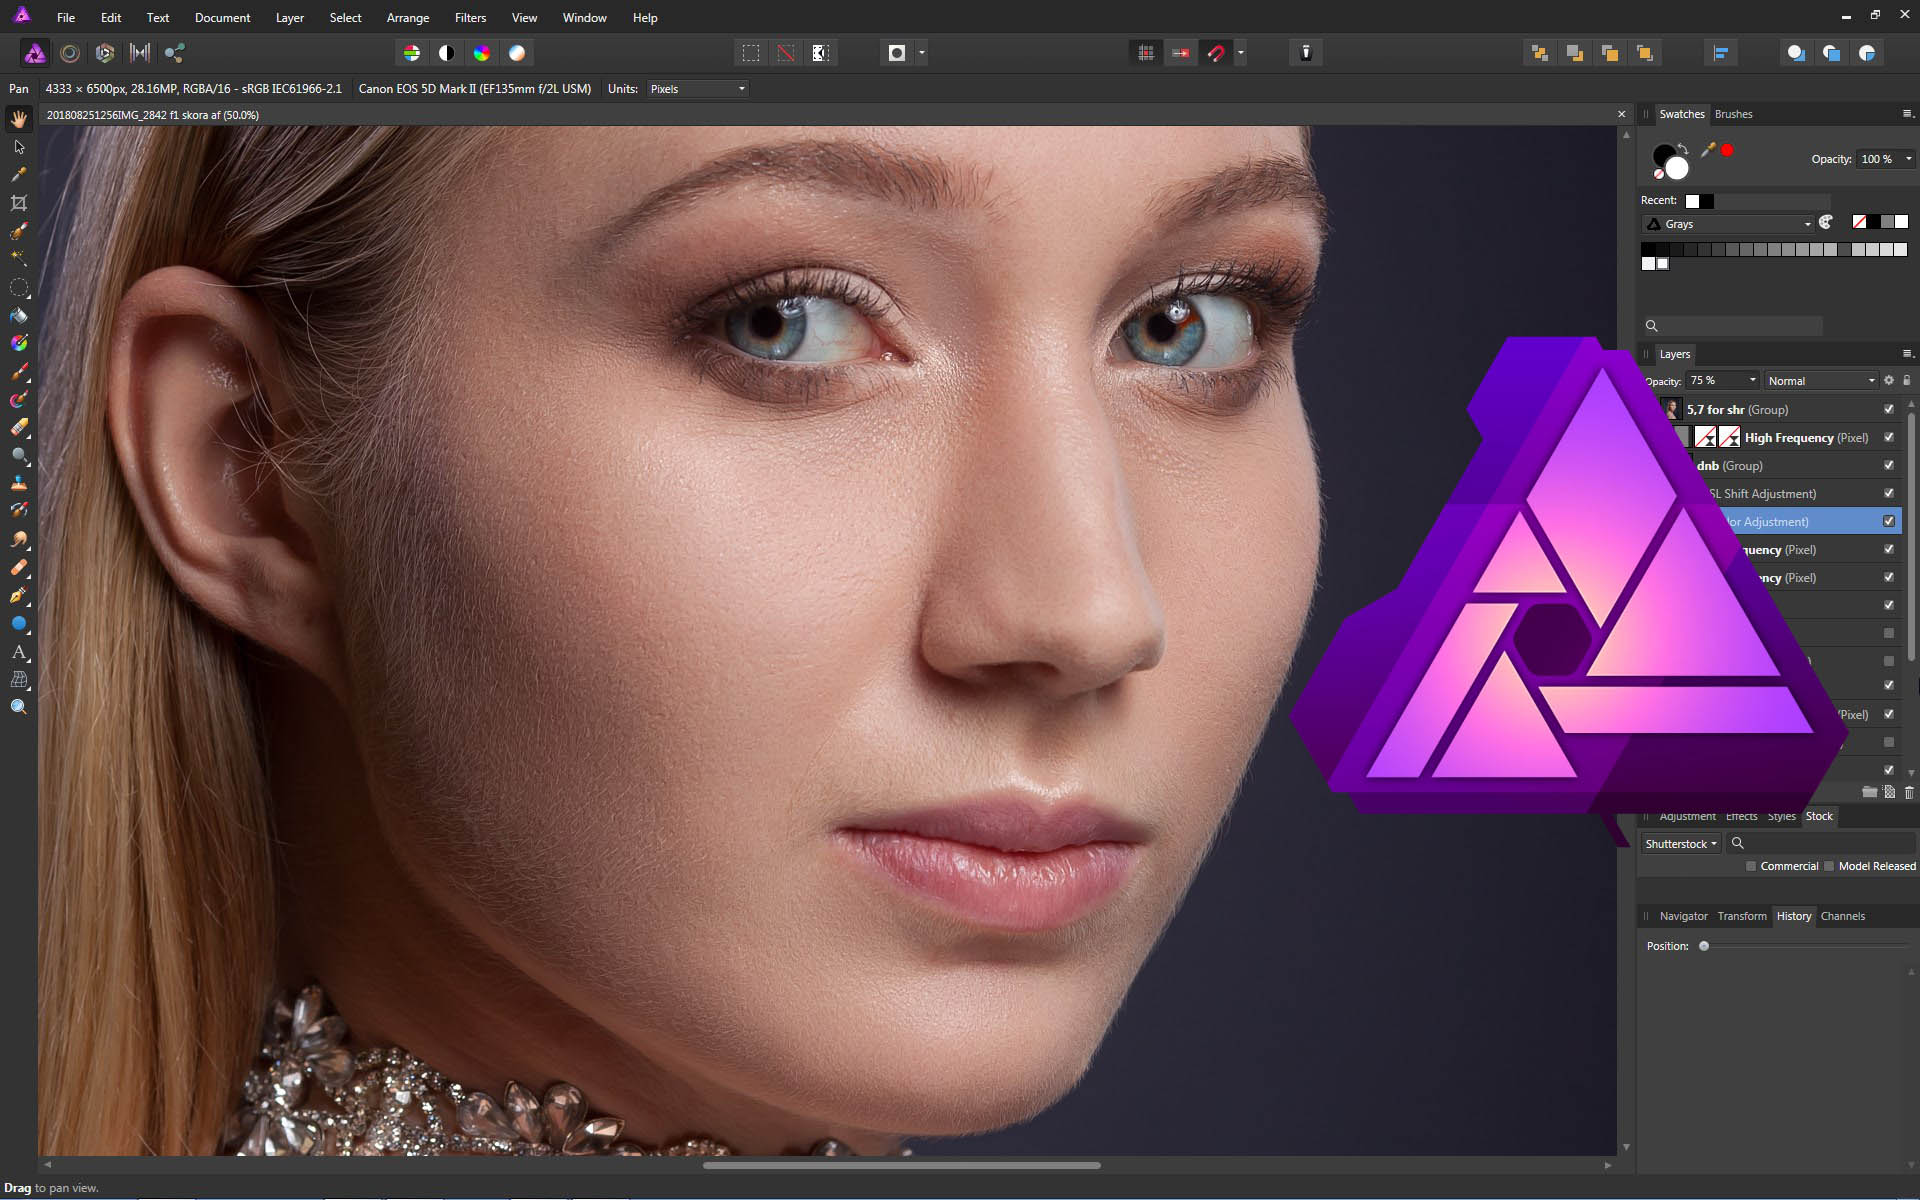Select the Mesh Warp tool
Screen dimensions: 1920x1200
point(19,680)
